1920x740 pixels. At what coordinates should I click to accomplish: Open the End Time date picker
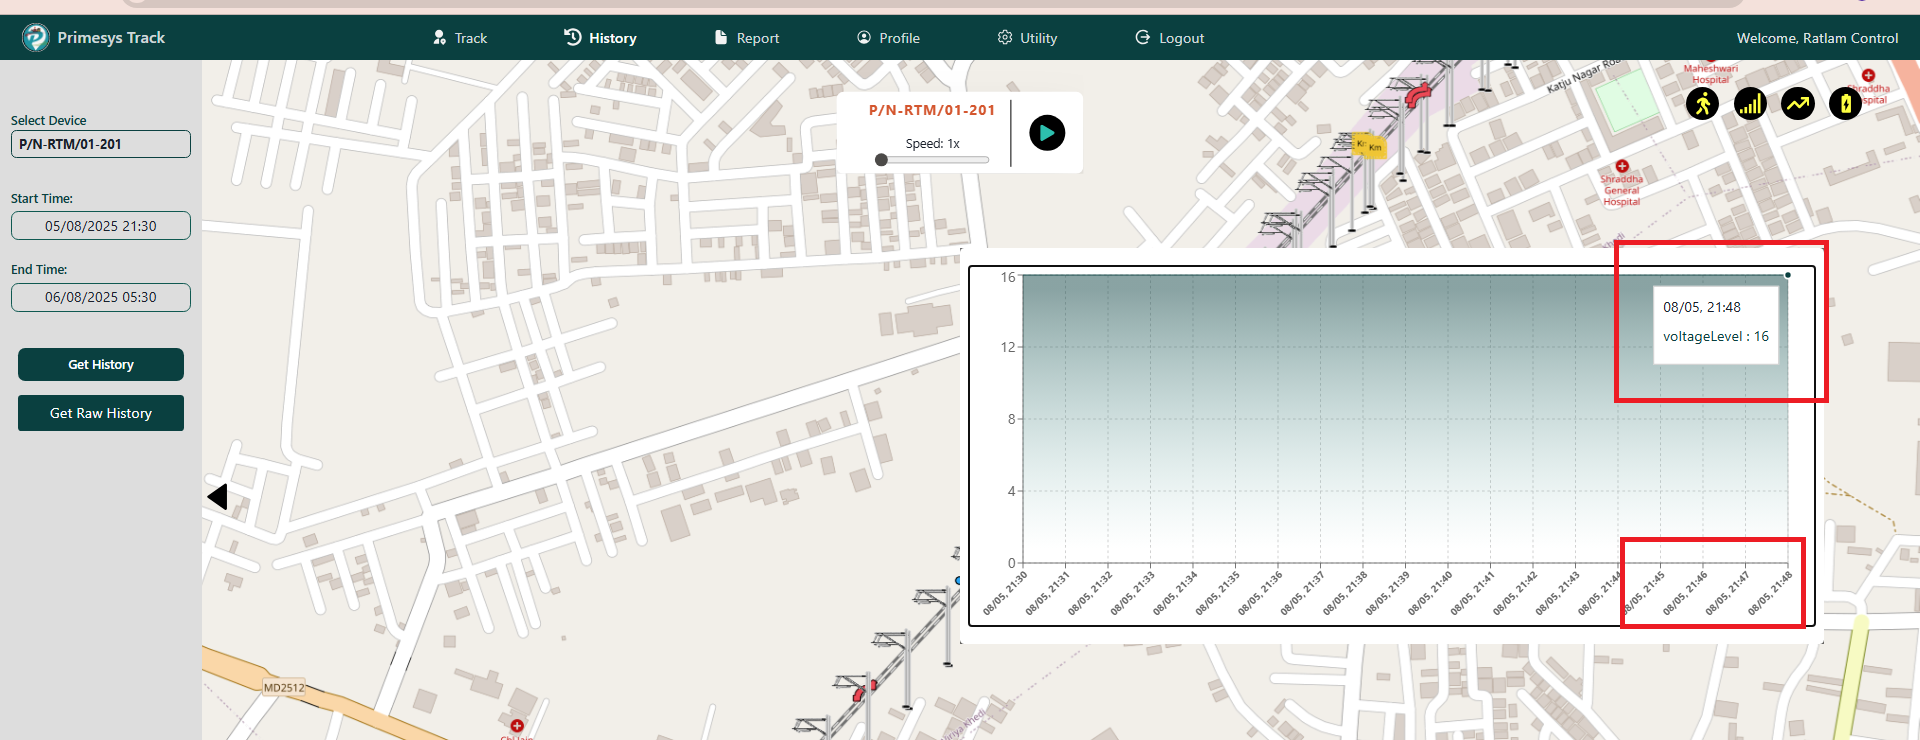100,297
